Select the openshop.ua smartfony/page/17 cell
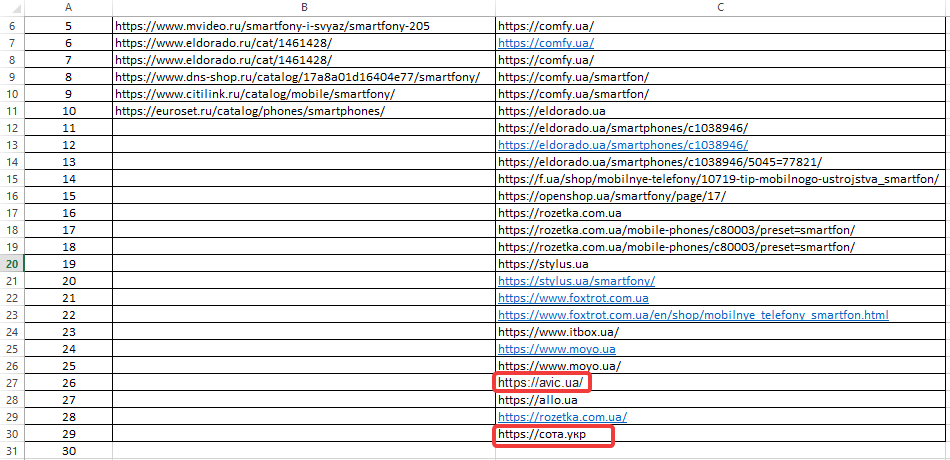950x460 pixels. pyautogui.click(x=722, y=196)
